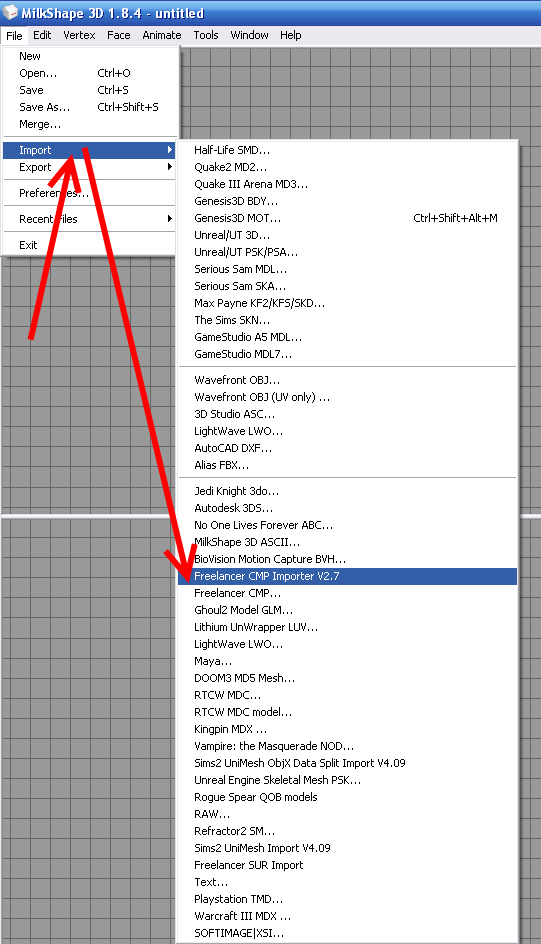Open the Vertex menu
This screenshot has width=541, height=944.
pyautogui.click(x=79, y=35)
